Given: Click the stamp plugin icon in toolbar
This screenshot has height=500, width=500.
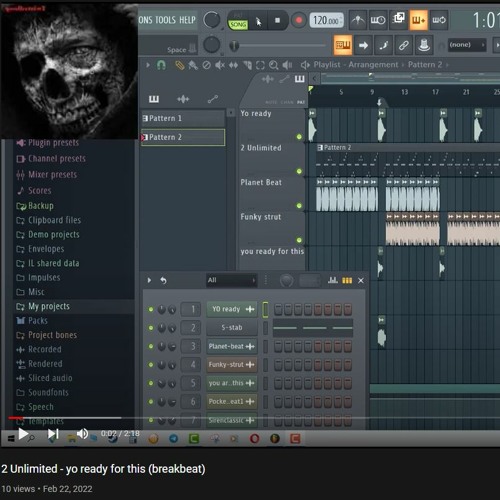Looking at the screenshot, I should coord(424,45).
